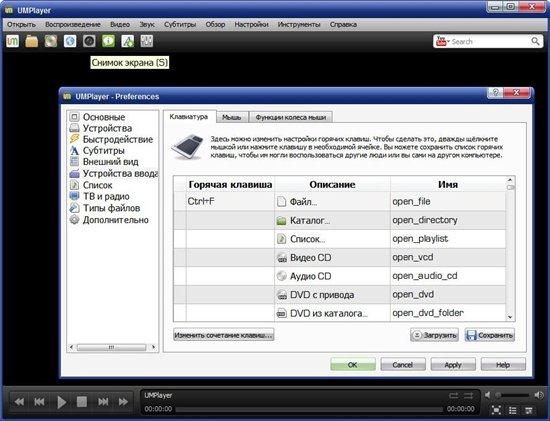550x421 pixels.
Task: Open the Инструменты menu
Action: click(x=299, y=25)
